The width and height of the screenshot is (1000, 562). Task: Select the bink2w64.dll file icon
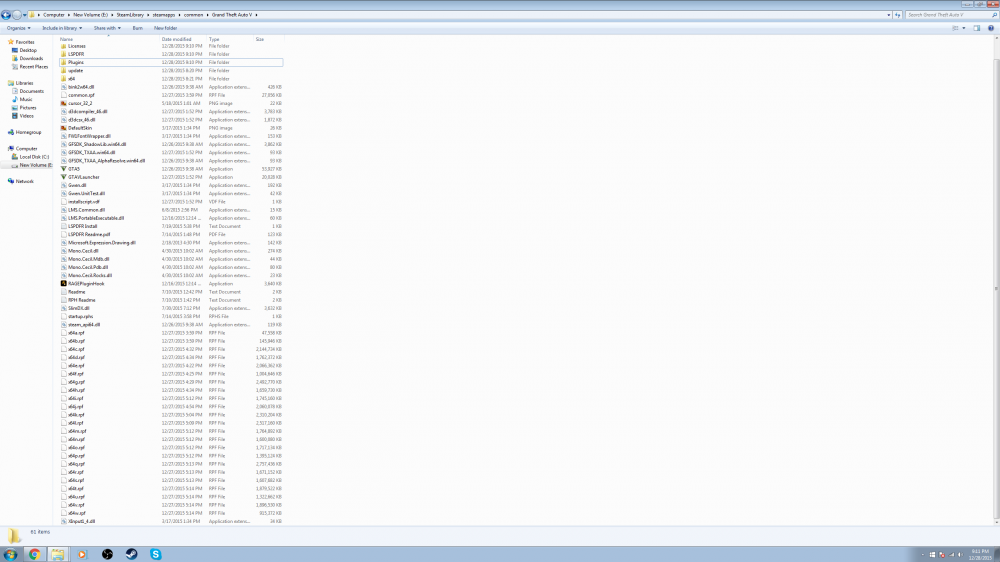64,87
